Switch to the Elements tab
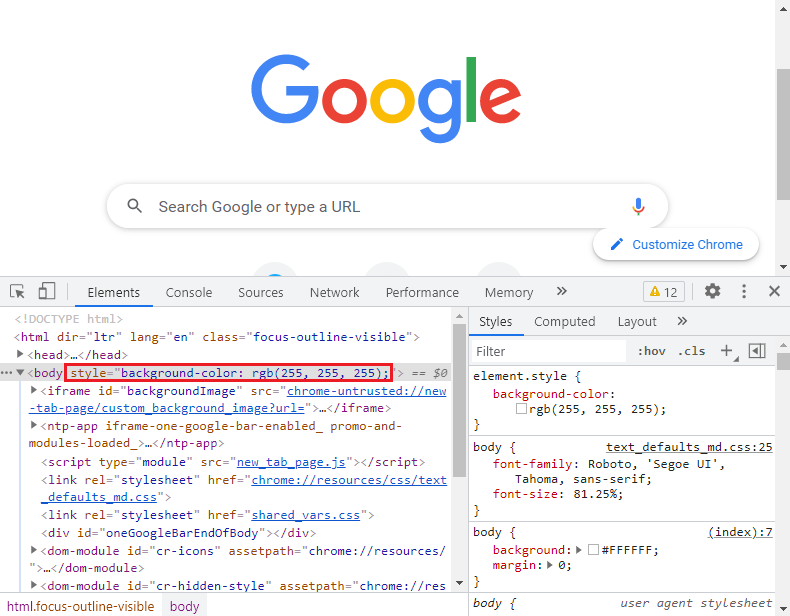The image size is (790, 616). [x=113, y=293]
